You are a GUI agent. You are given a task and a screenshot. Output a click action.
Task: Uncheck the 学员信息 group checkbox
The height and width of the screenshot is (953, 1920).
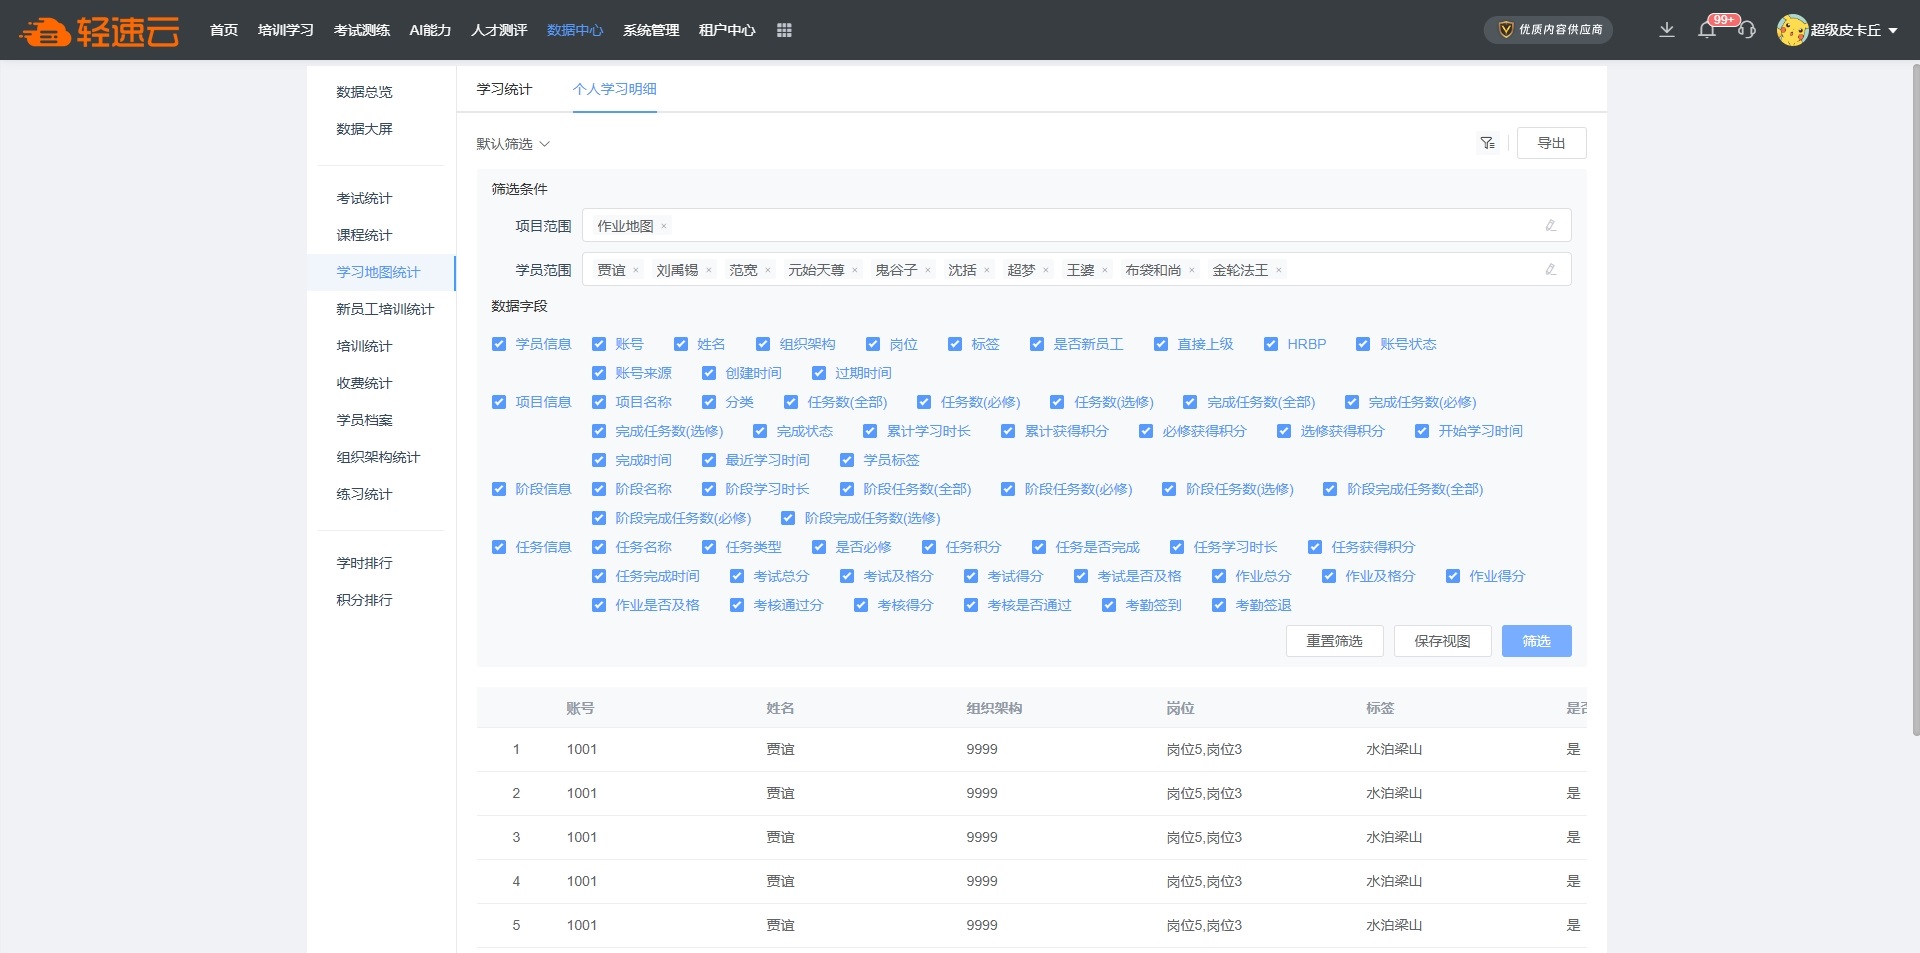(499, 344)
